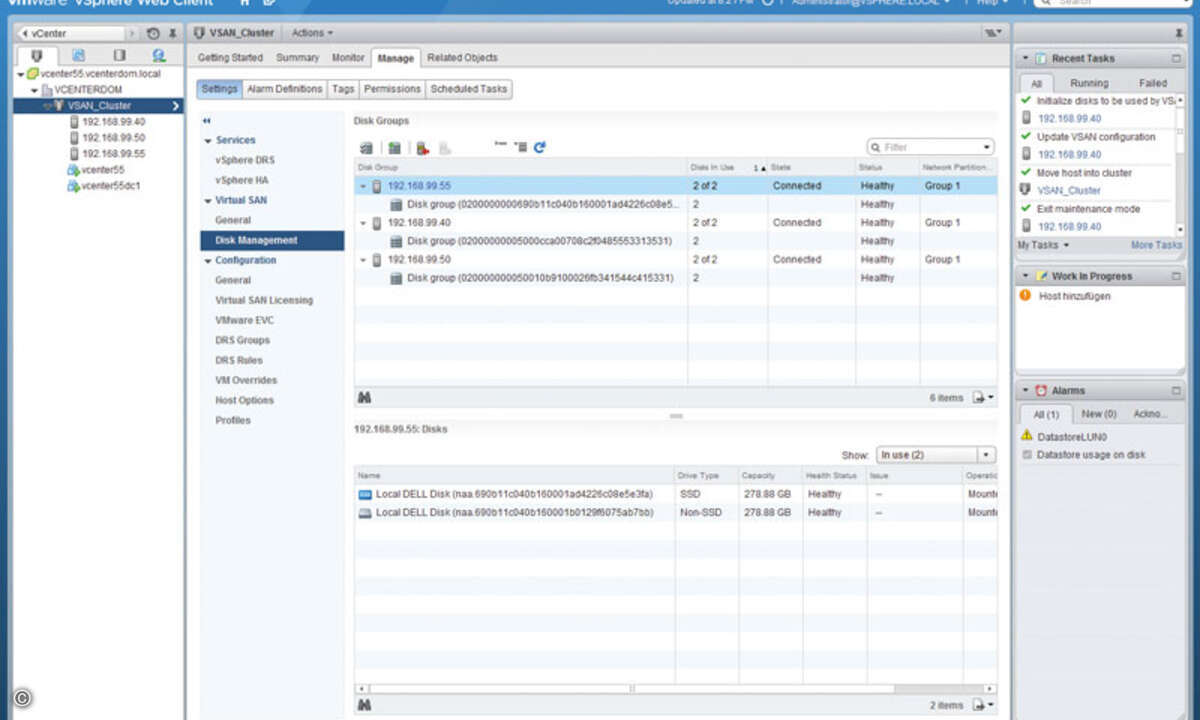Collapse the settings navigation with double arrows

coord(207,120)
